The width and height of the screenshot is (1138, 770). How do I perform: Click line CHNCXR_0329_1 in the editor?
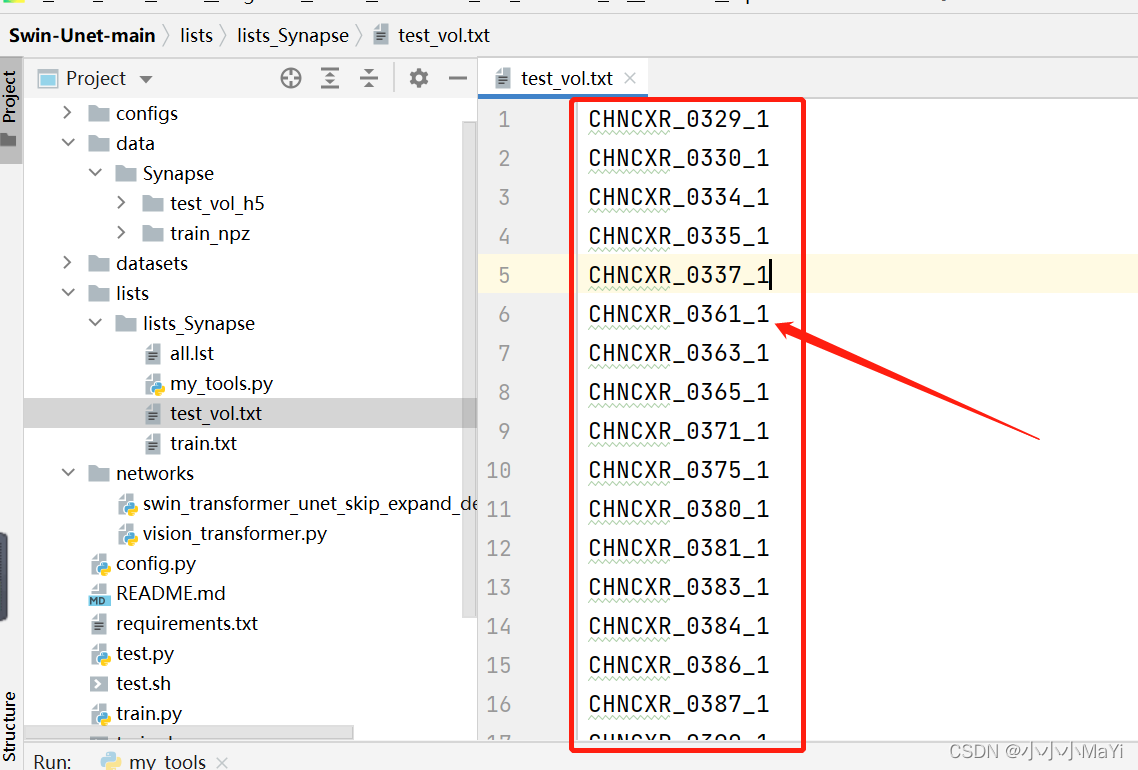pos(678,119)
